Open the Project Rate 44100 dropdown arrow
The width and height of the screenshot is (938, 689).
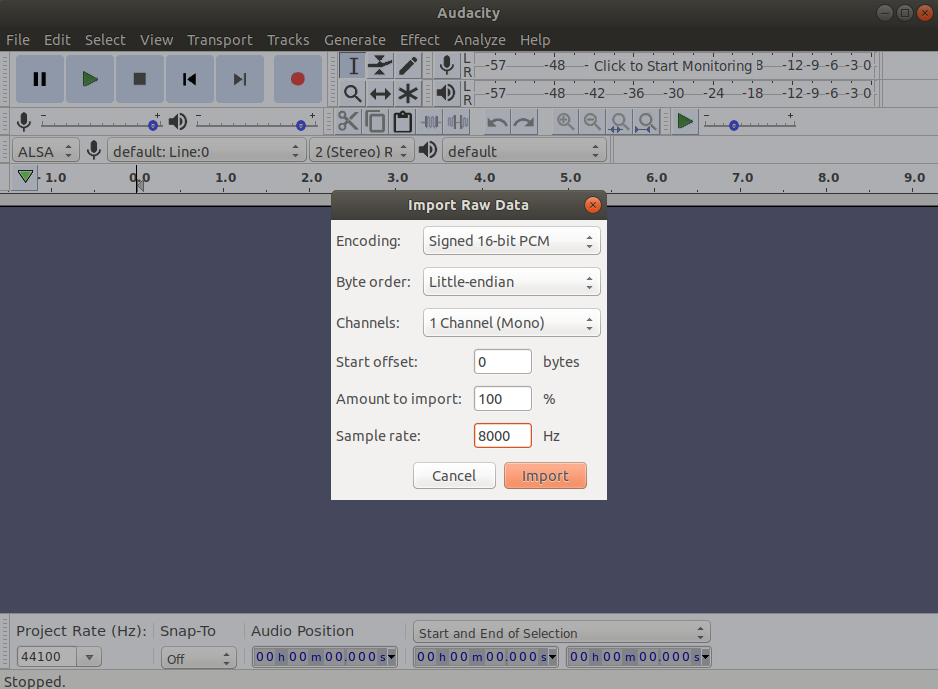click(89, 657)
